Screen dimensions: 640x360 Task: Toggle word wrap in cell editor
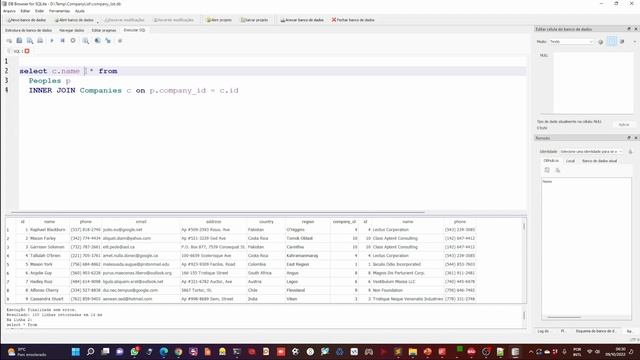point(611,42)
